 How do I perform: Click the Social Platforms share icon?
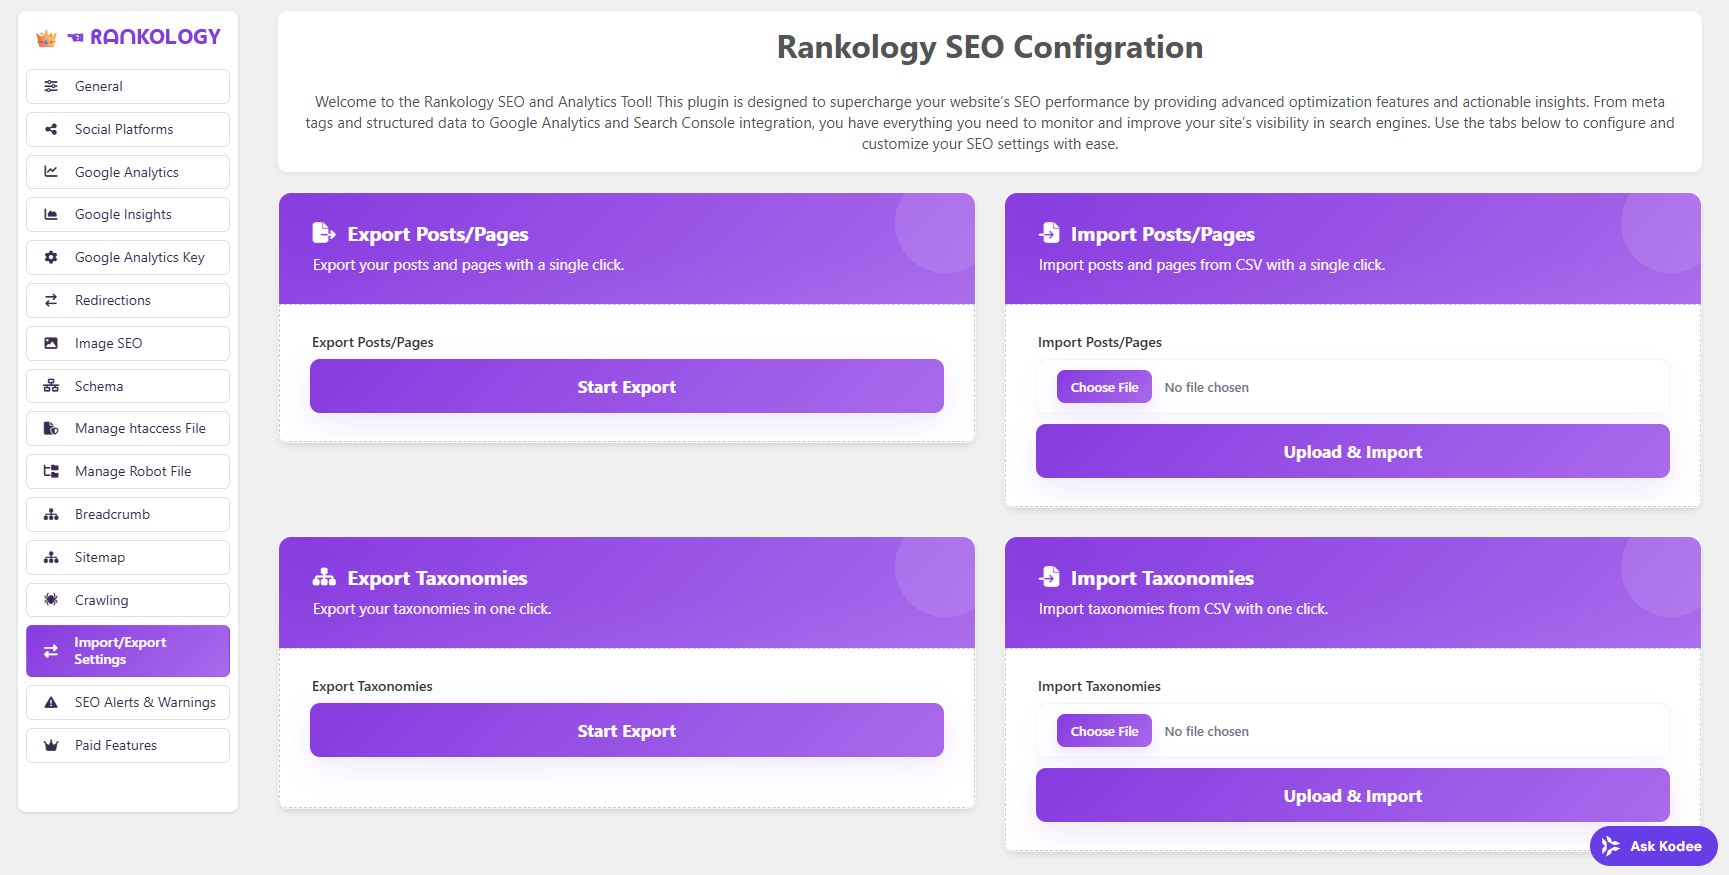coord(51,129)
